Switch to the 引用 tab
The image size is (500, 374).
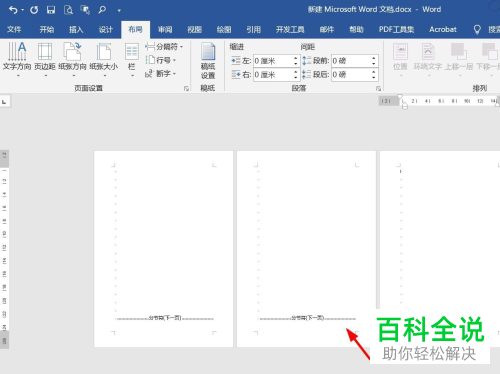(254, 30)
